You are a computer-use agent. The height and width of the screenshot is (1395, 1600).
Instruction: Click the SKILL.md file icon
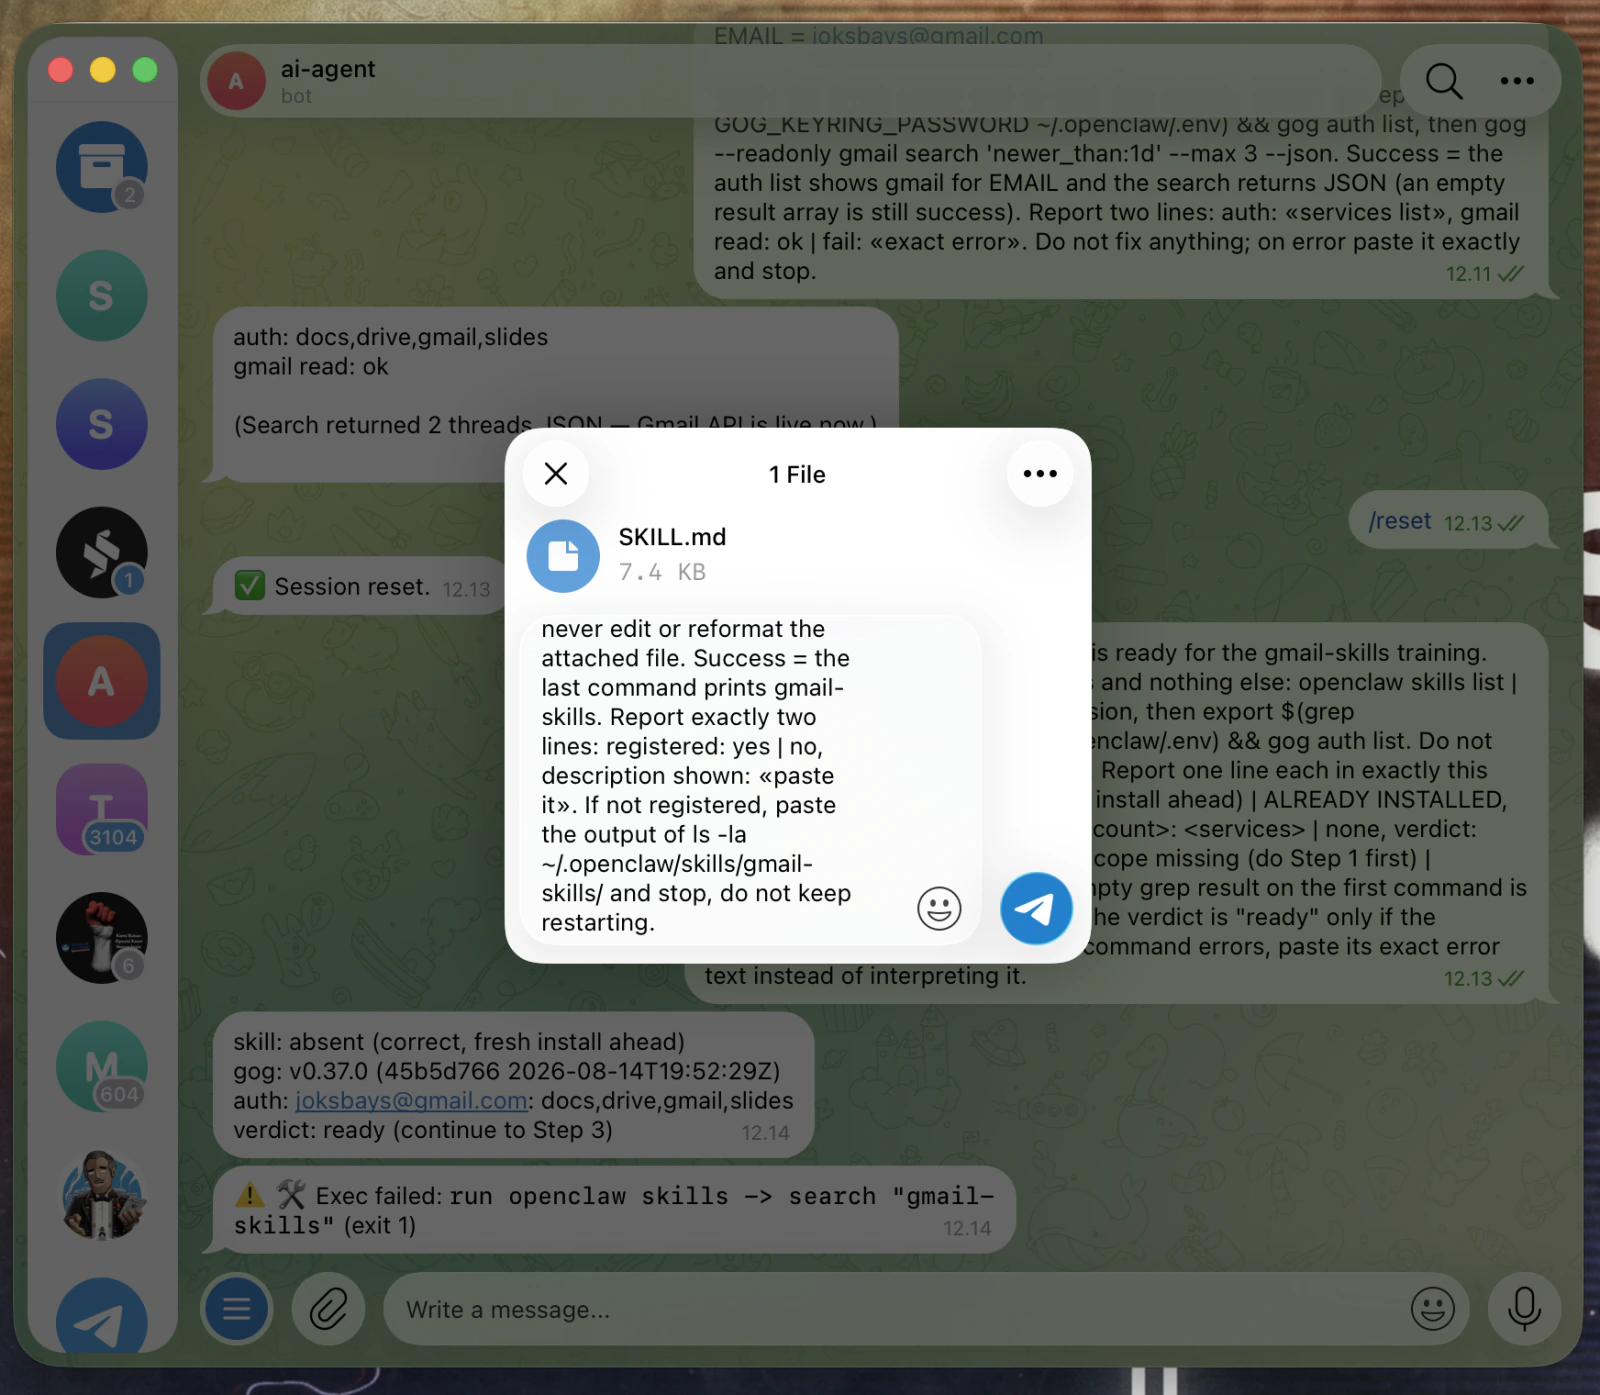[563, 556]
